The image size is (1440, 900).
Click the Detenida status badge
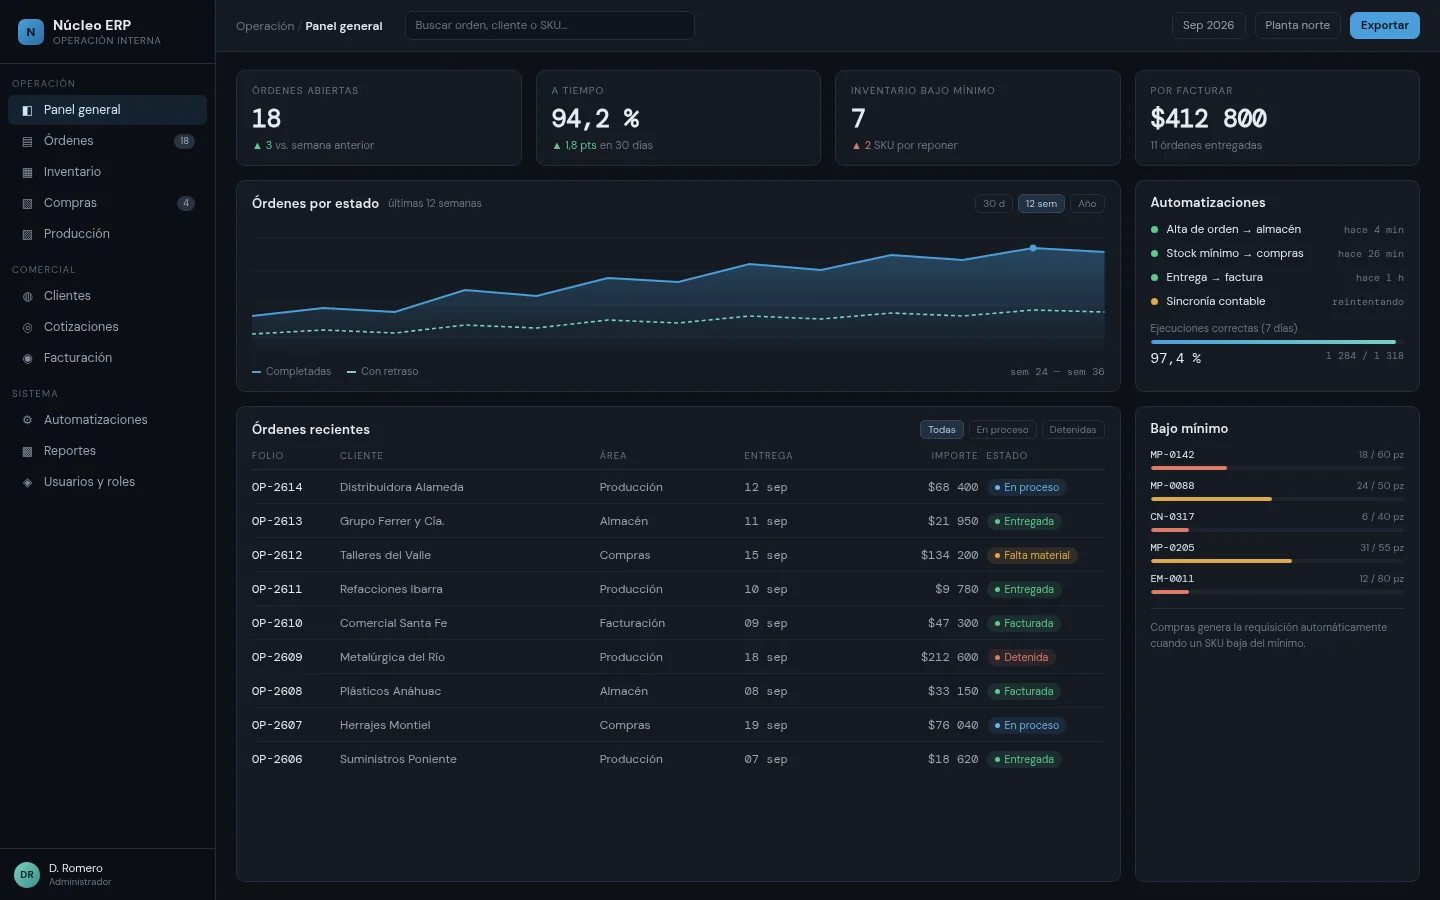click(x=1022, y=657)
